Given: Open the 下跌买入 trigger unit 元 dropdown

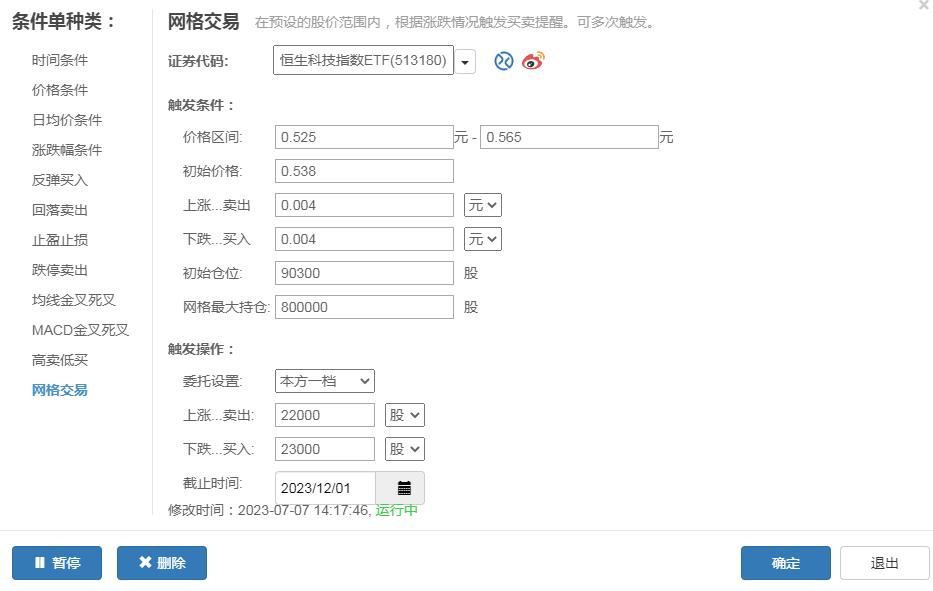Looking at the screenshot, I should 483,239.
